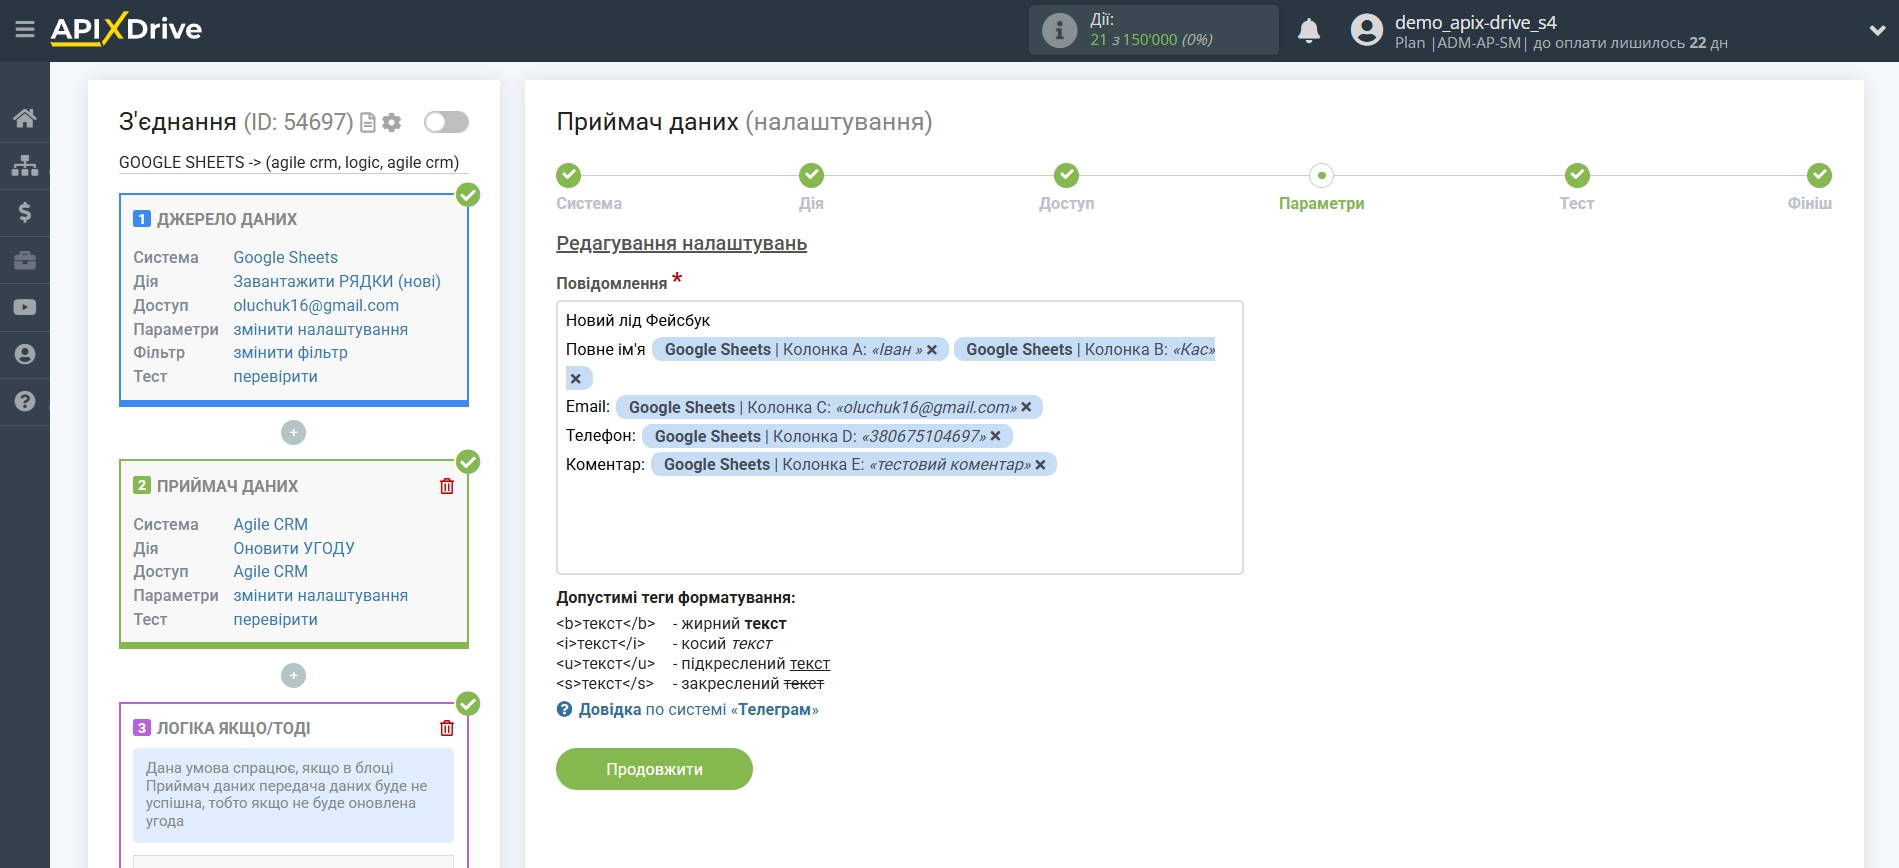This screenshot has width=1899, height=868.
Task: Remove the Колонка E comment tag
Action: [1040, 465]
